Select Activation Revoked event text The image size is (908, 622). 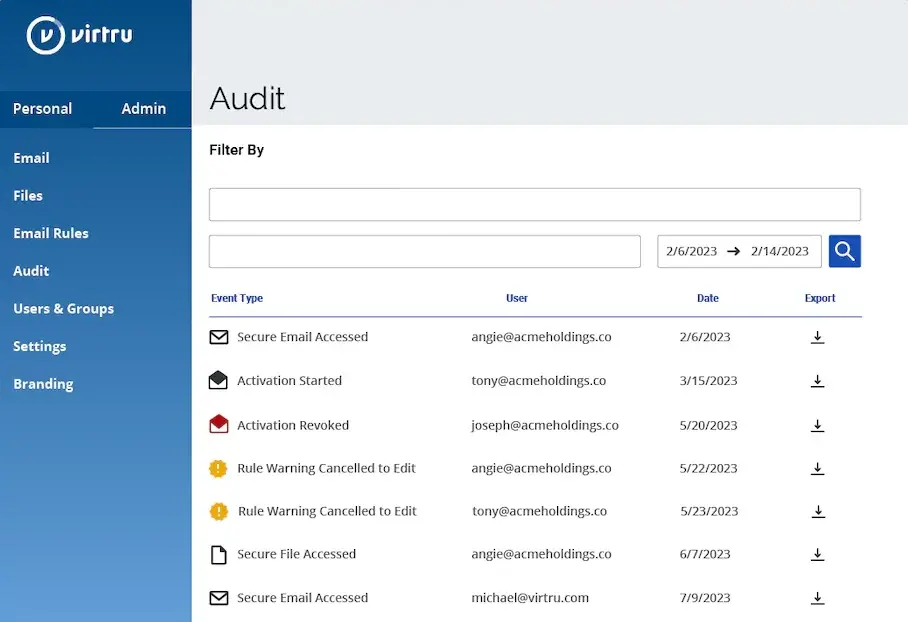[293, 426]
